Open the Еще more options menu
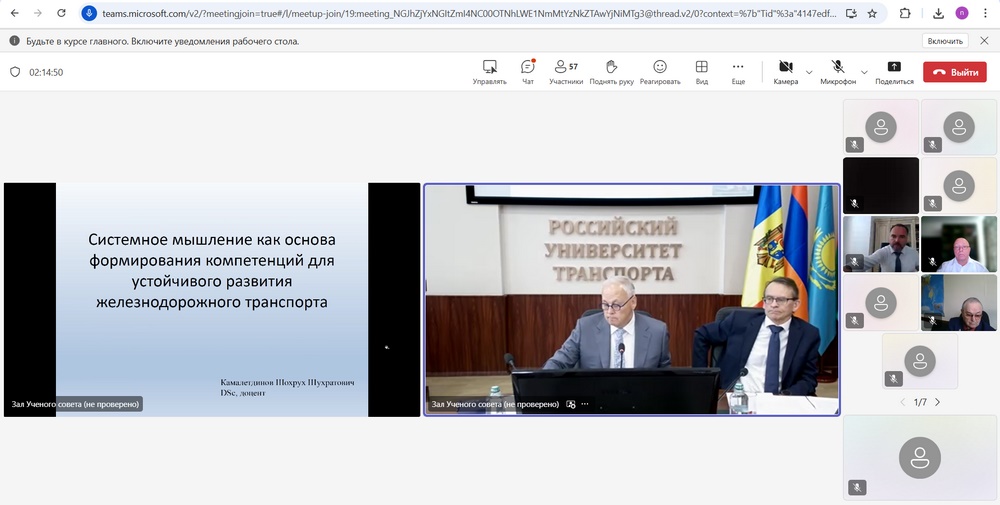The image size is (1000, 505). pos(738,72)
